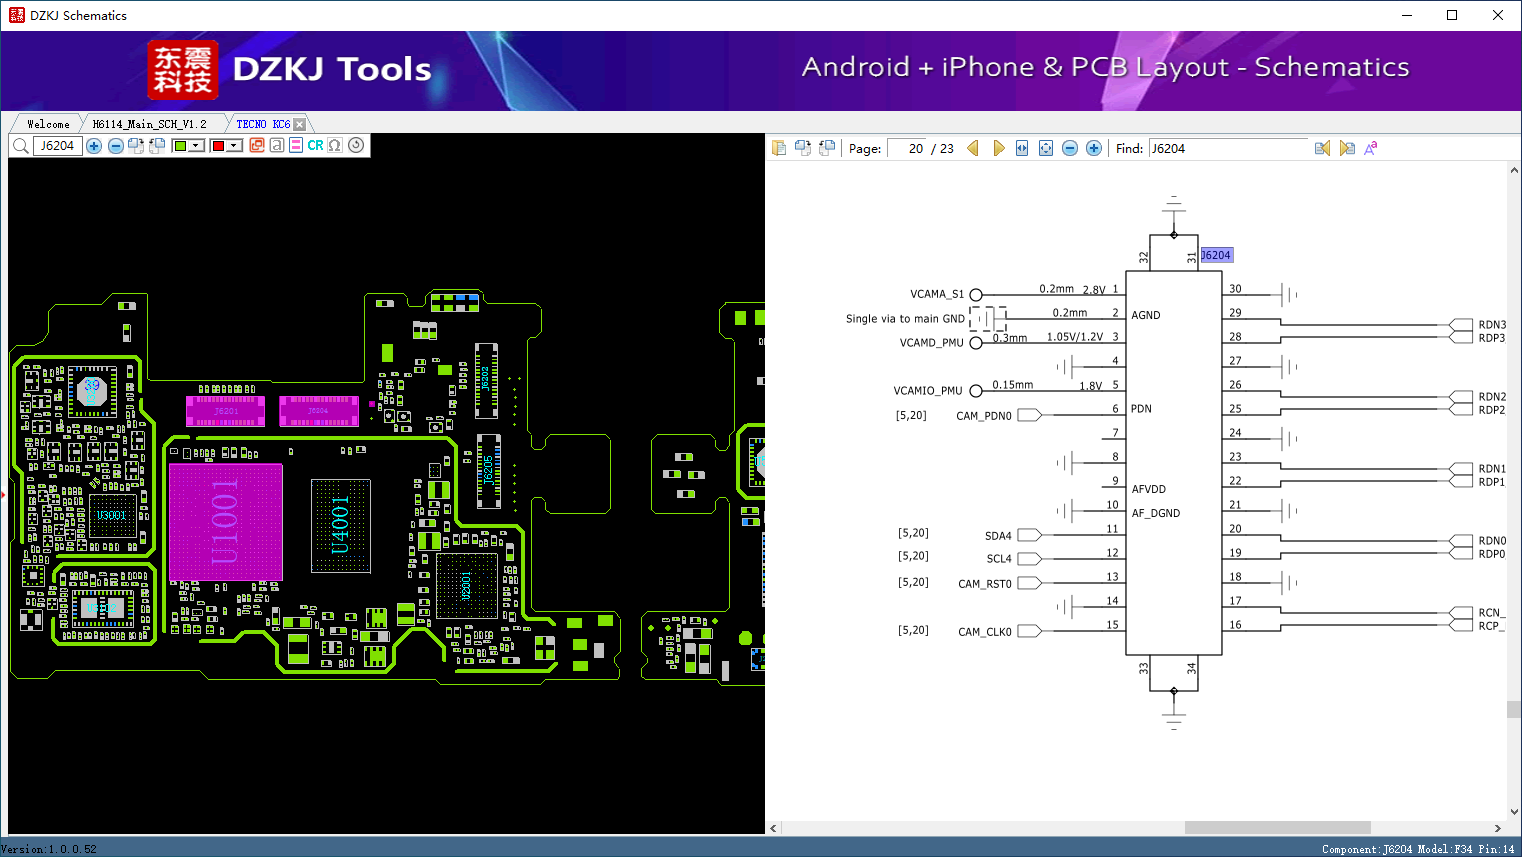The width and height of the screenshot is (1522, 857).
Task: Click the VCAMD_PMU net label
Action: (x=932, y=343)
